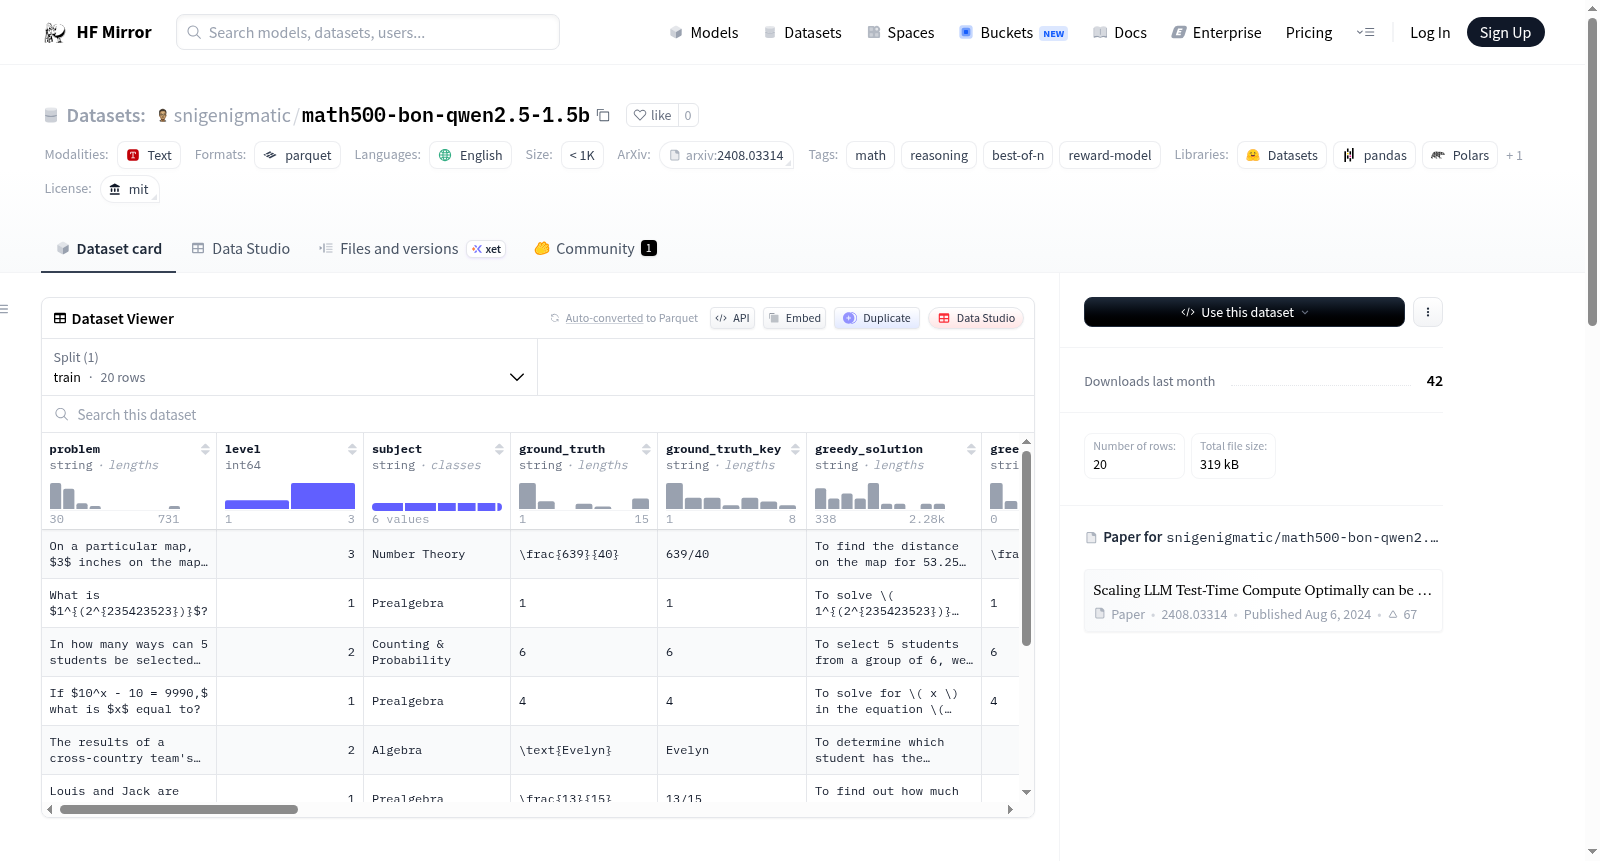This screenshot has width=1600, height=861.
Task: Click the page's vertical scrollbar thumb
Action: (1592, 170)
